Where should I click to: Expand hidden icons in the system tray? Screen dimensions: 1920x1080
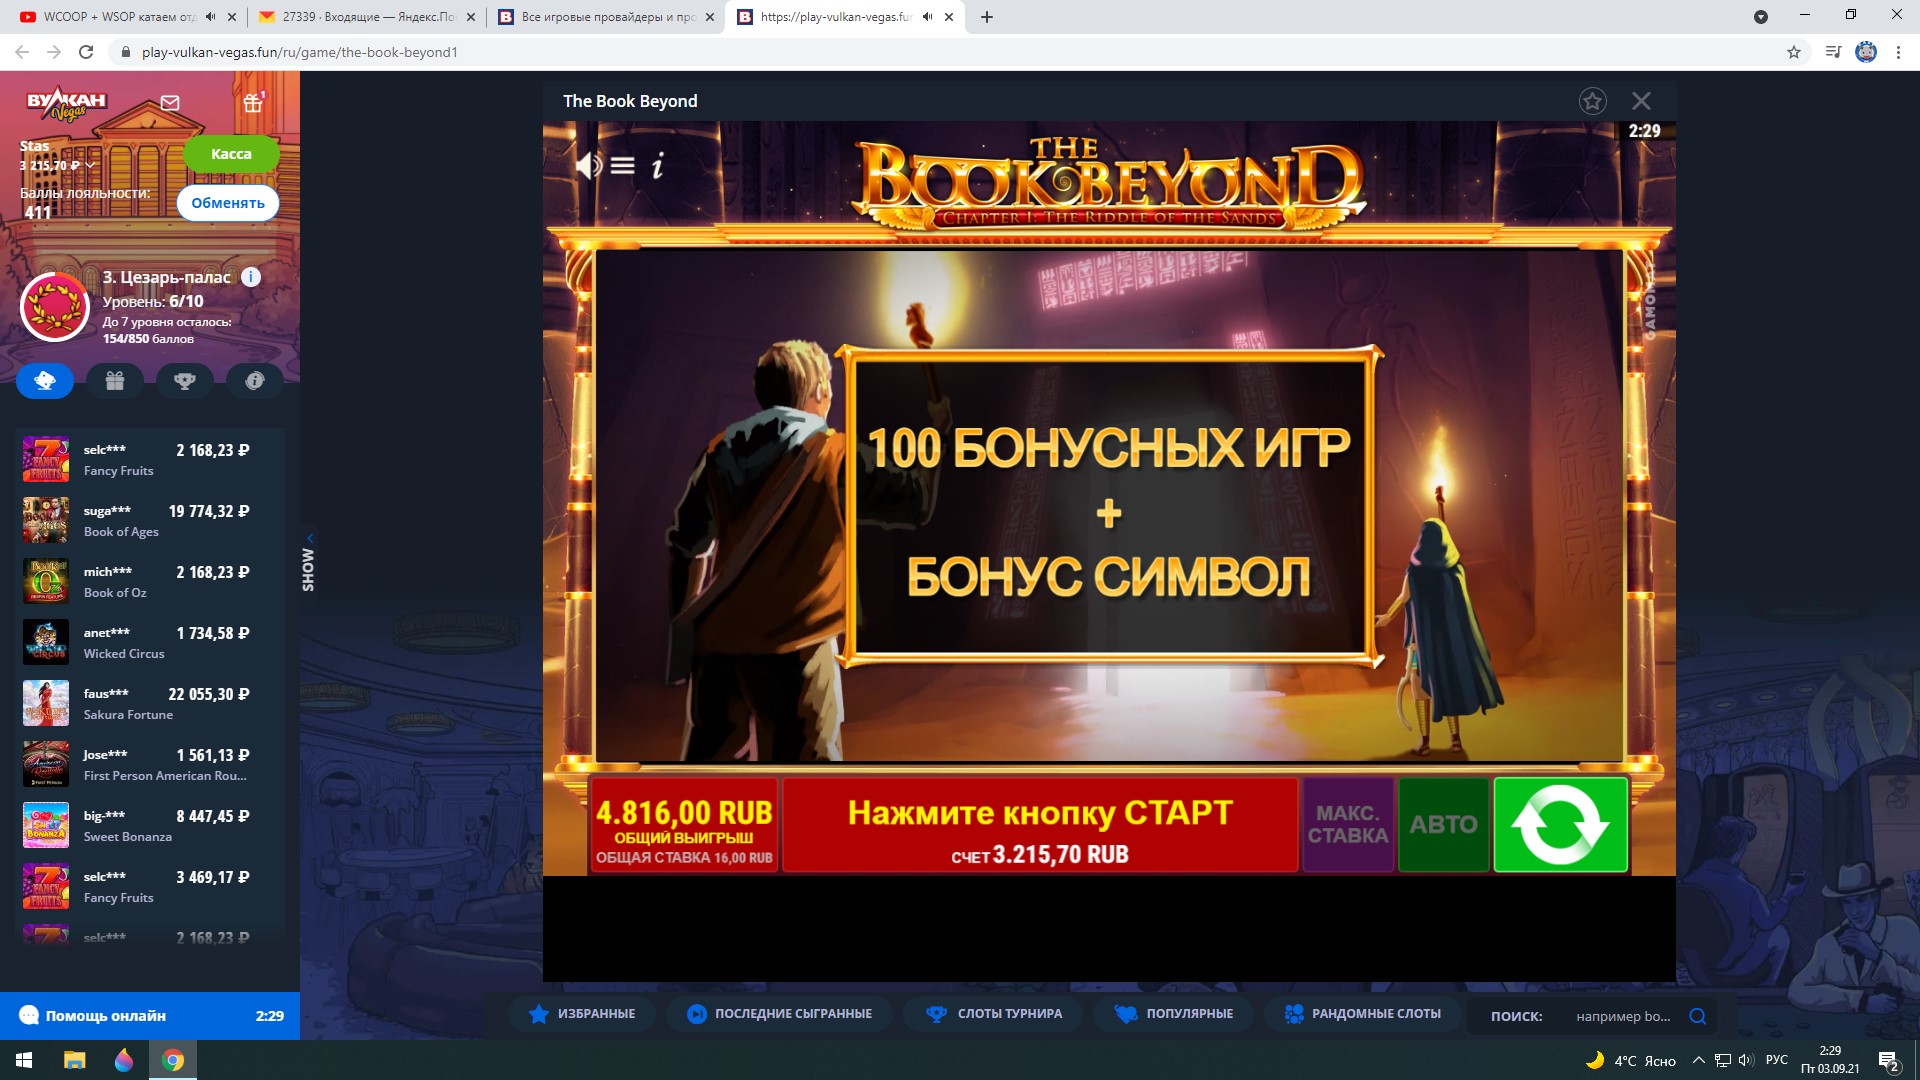(x=1698, y=1059)
